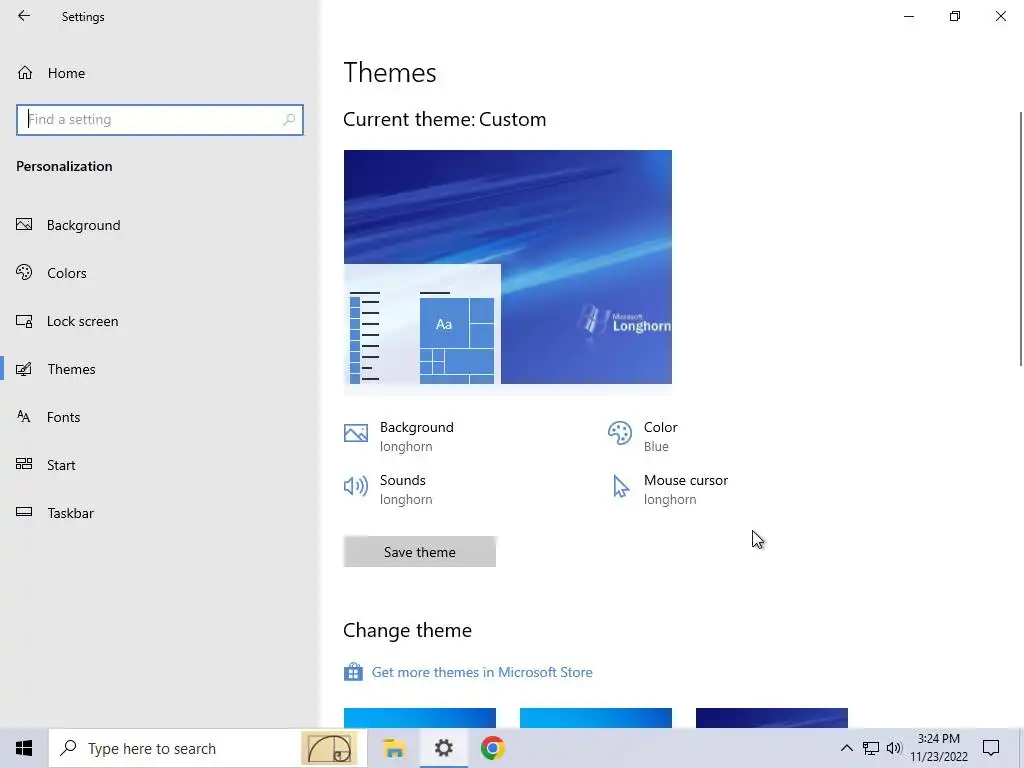
Task: Click the Background picture icon under the preview
Action: tap(356, 433)
